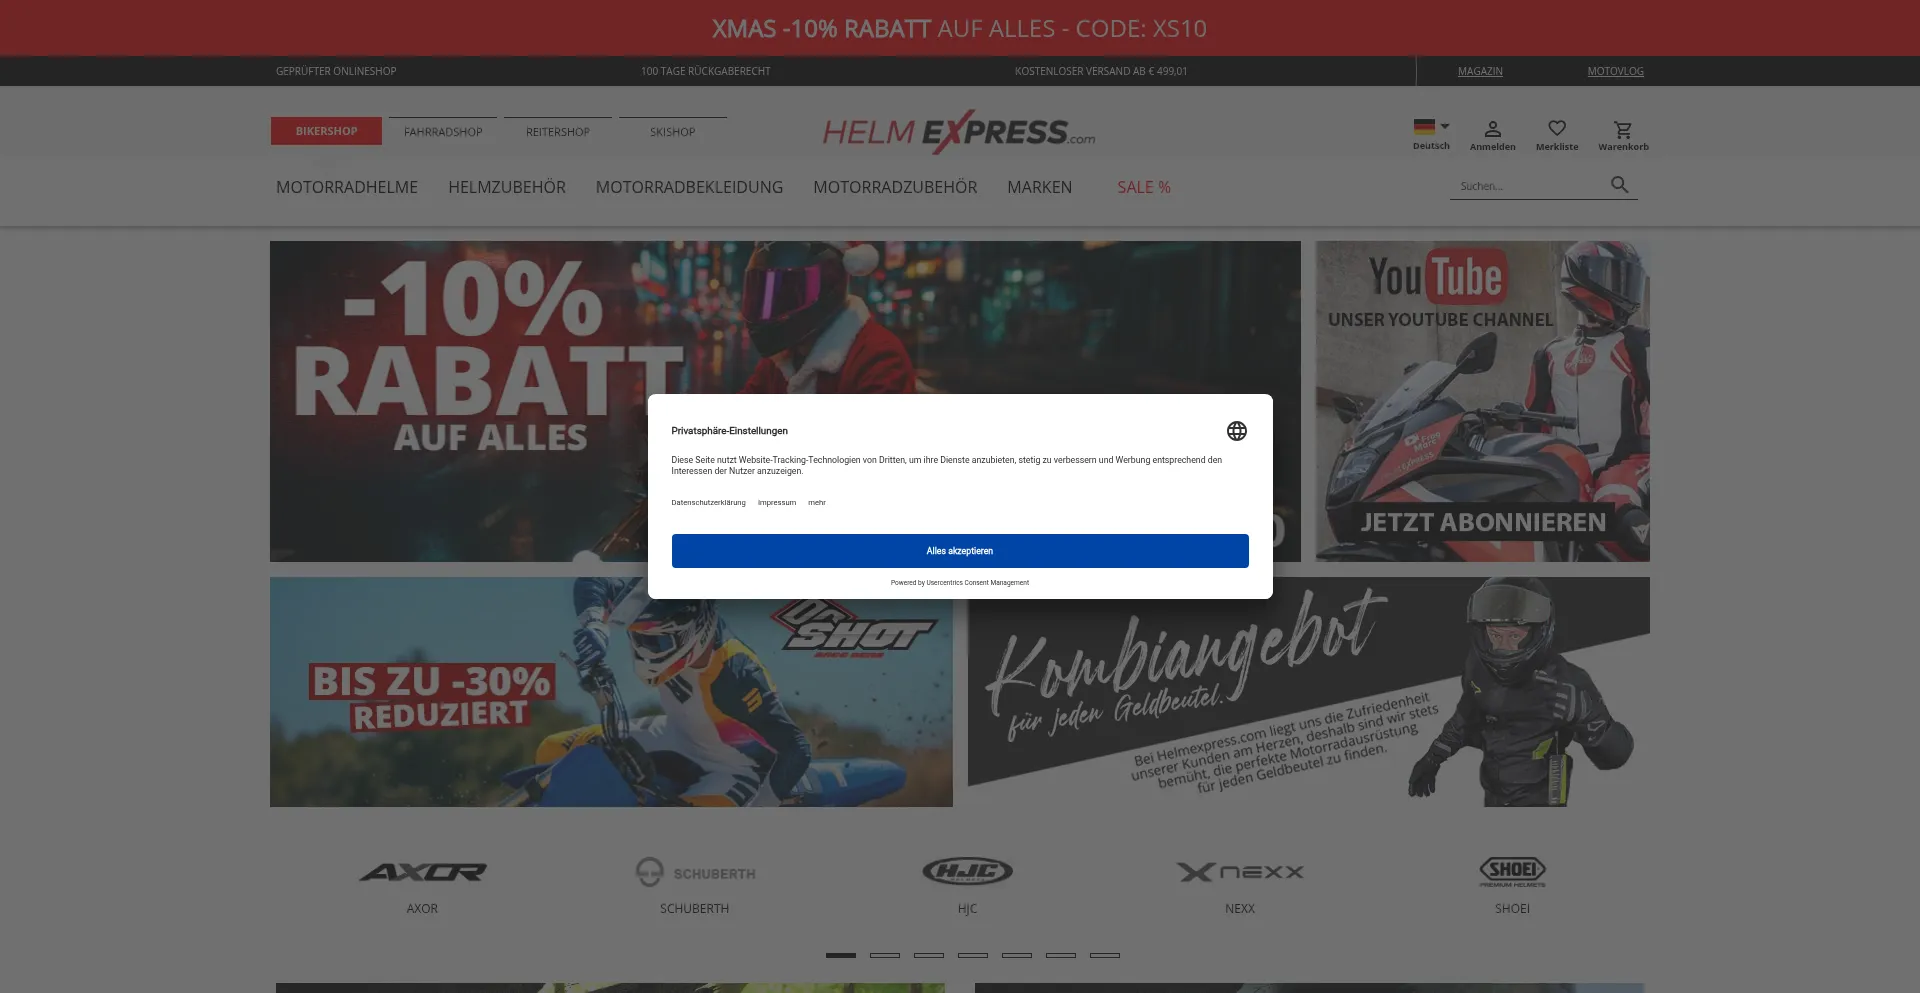Image resolution: width=1920 pixels, height=993 pixels.
Task: Click the Anmelden account icon
Action: click(1493, 128)
